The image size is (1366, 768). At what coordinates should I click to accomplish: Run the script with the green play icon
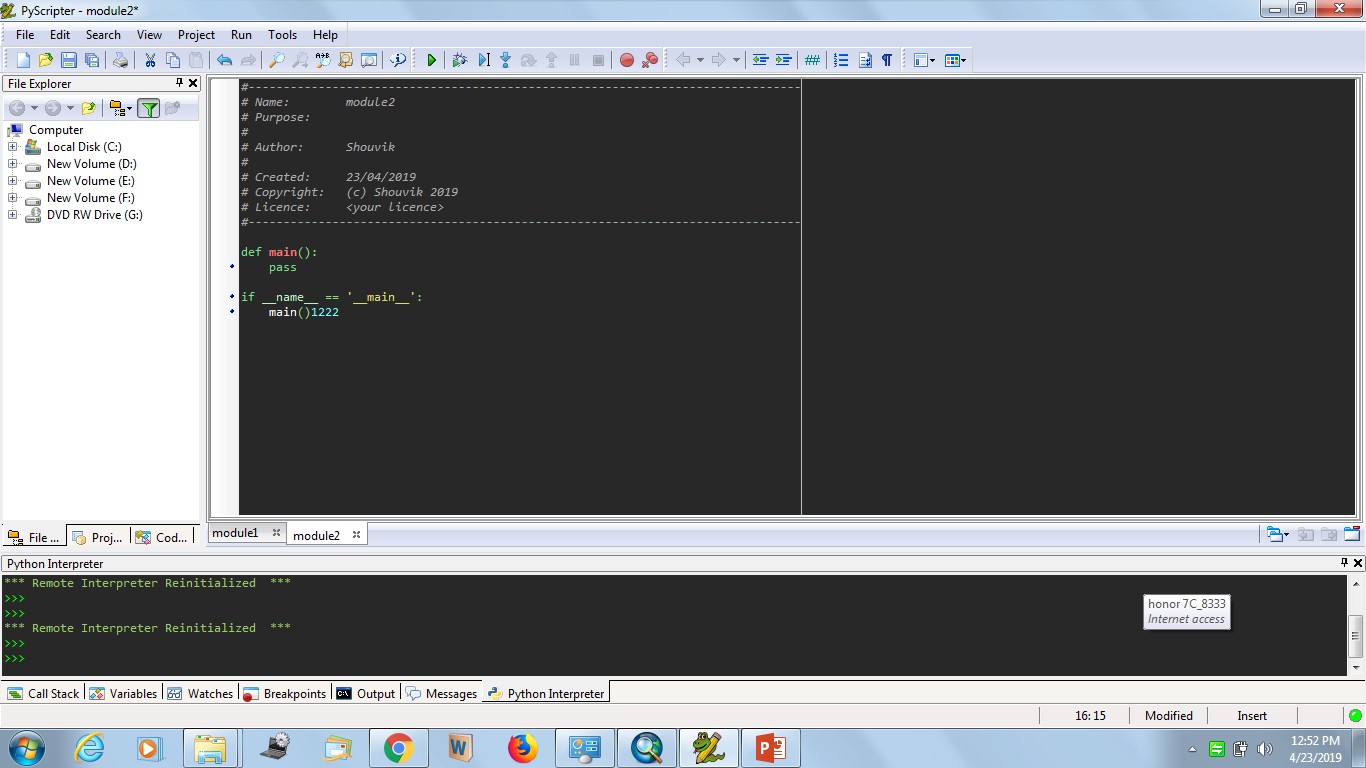pyautogui.click(x=432, y=60)
